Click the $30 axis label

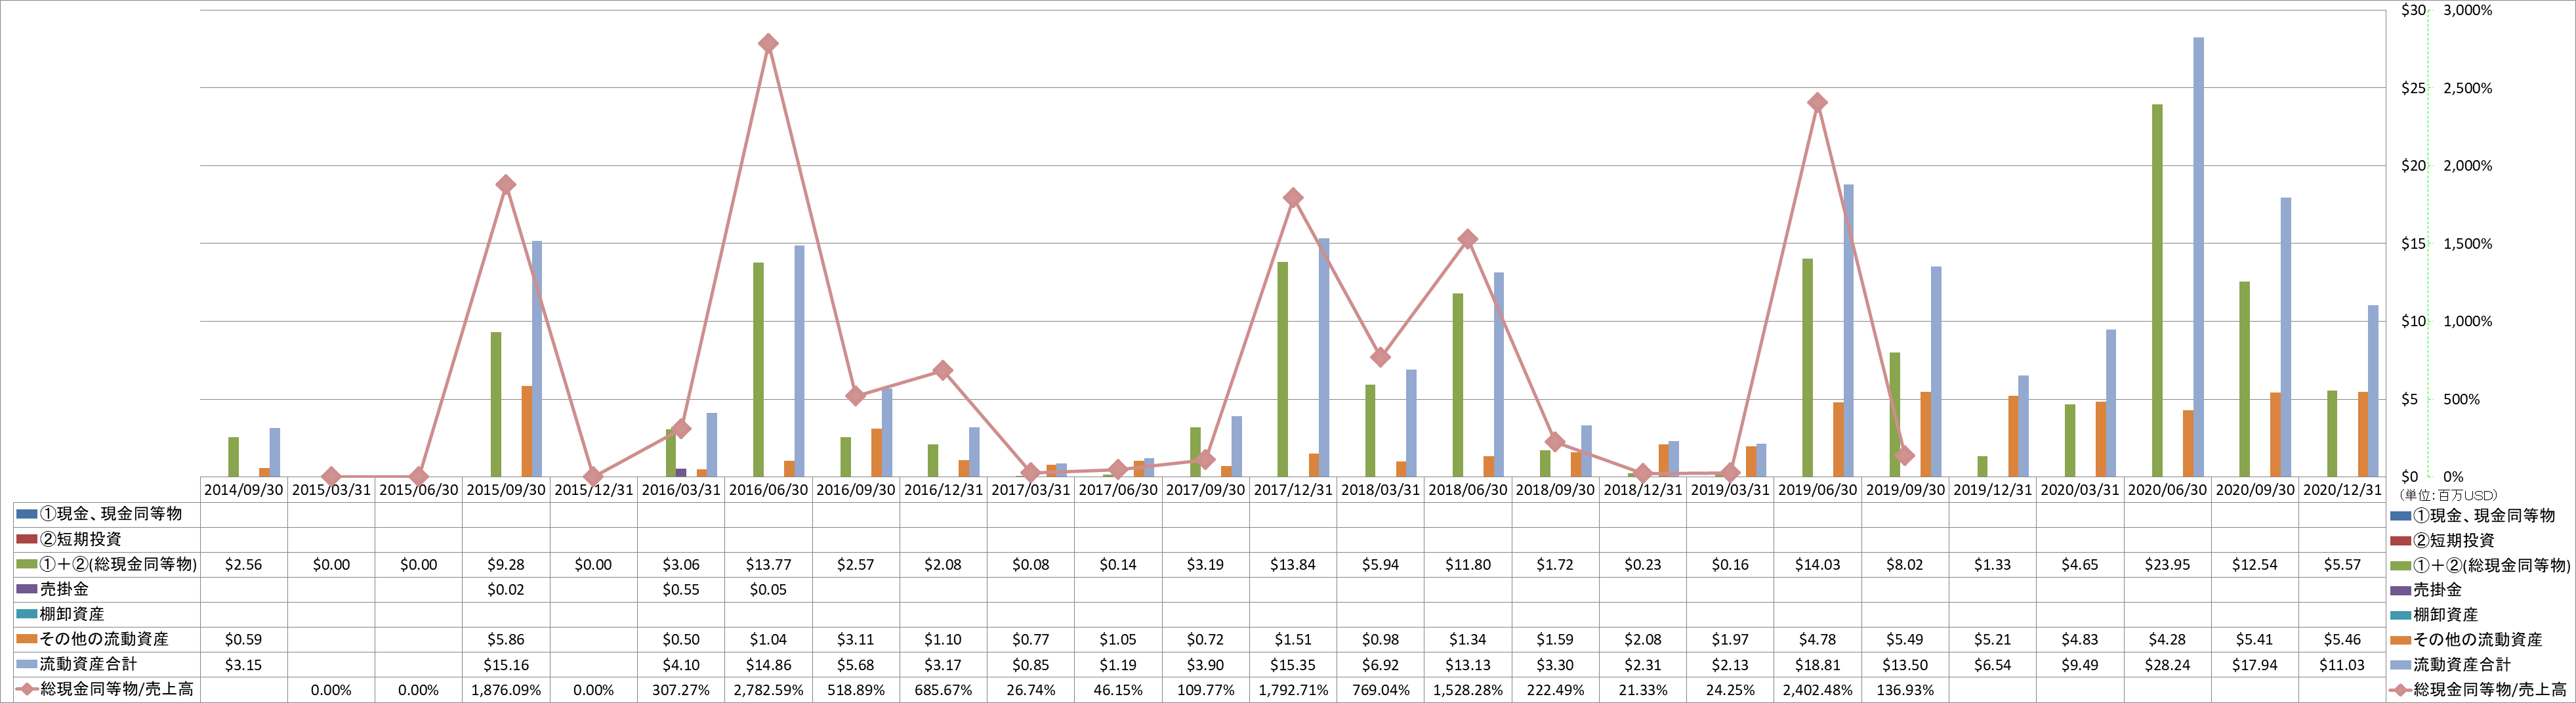click(x=2413, y=10)
